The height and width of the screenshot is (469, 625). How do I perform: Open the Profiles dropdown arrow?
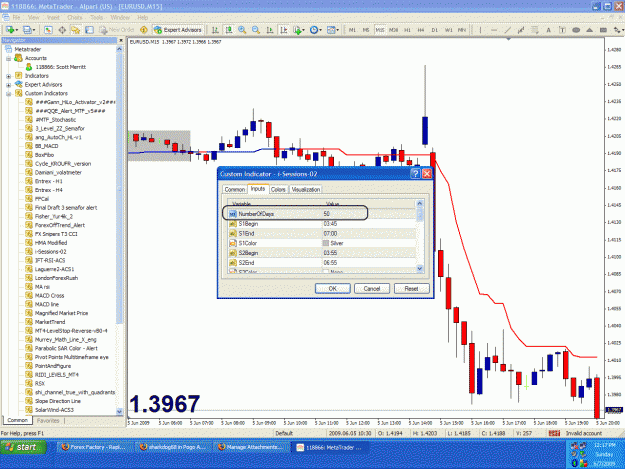34,30
